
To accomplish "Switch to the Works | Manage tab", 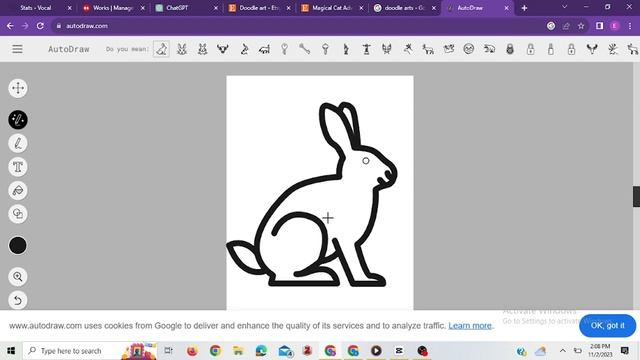I will 112,8.
